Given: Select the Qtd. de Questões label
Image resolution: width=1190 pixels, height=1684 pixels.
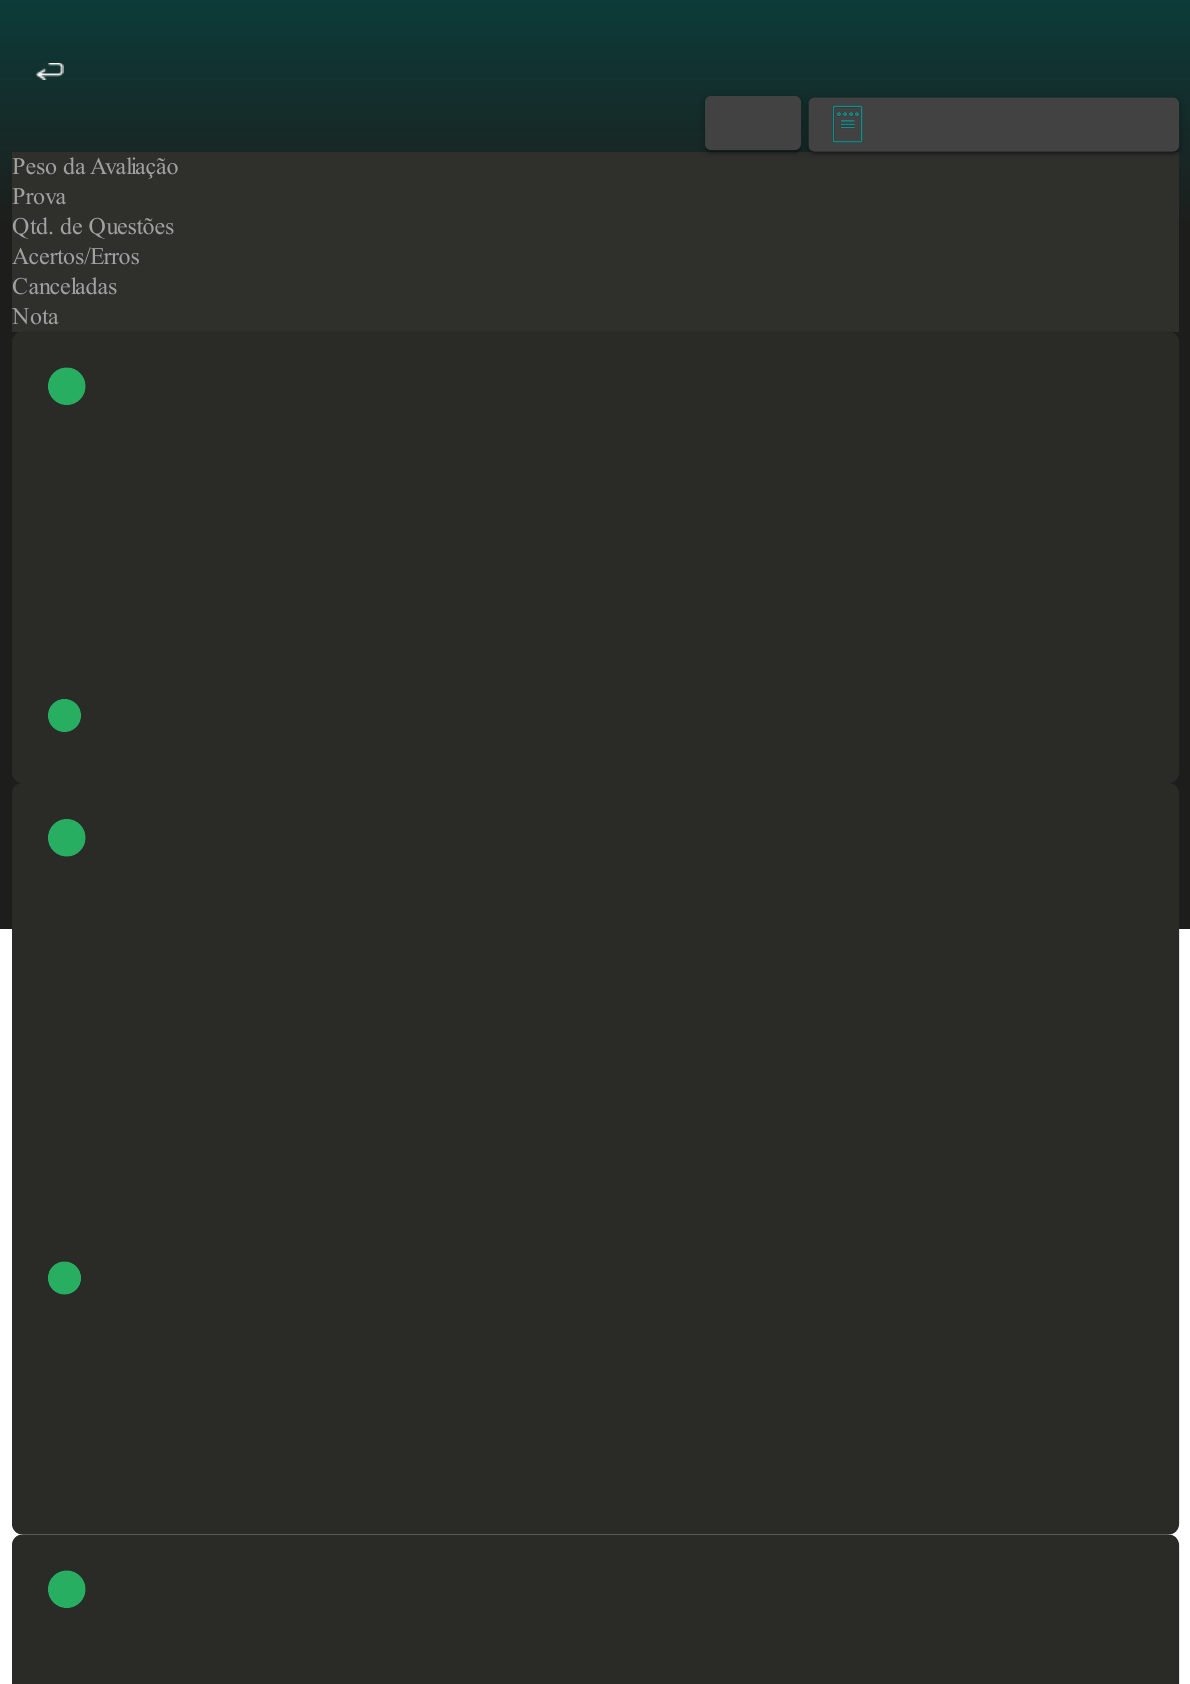Looking at the screenshot, I should [x=93, y=227].
